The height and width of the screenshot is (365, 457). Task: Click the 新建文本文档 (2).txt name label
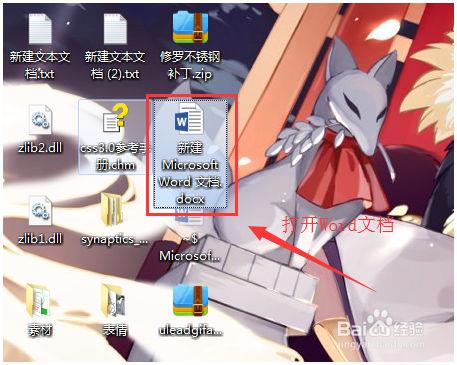coord(115,65)
